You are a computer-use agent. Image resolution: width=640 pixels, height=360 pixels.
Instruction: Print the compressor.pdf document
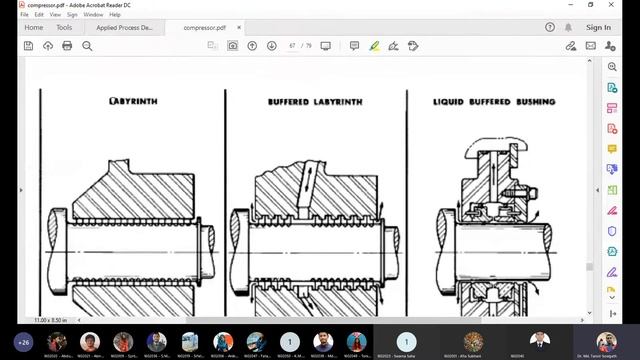pos(67,46)
